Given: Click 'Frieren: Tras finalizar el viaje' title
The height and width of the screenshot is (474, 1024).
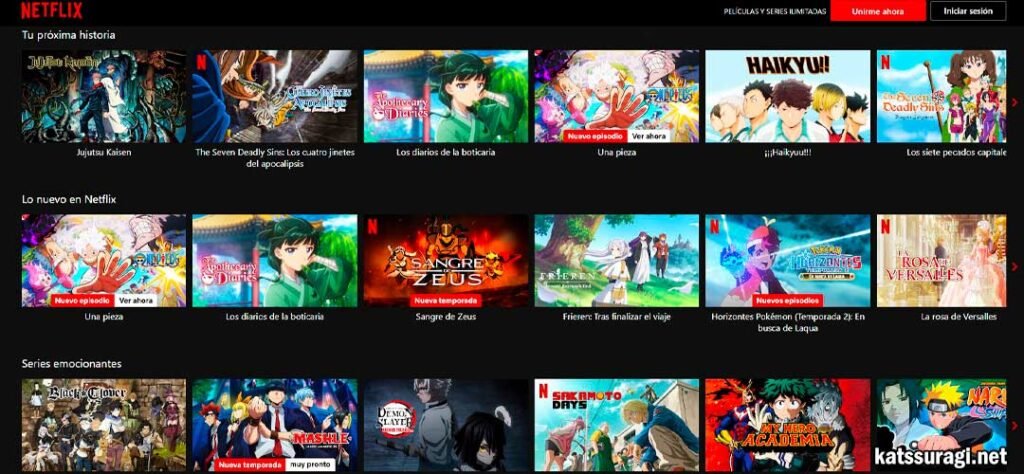Looking at the screenshot, I should click(616, 317).
